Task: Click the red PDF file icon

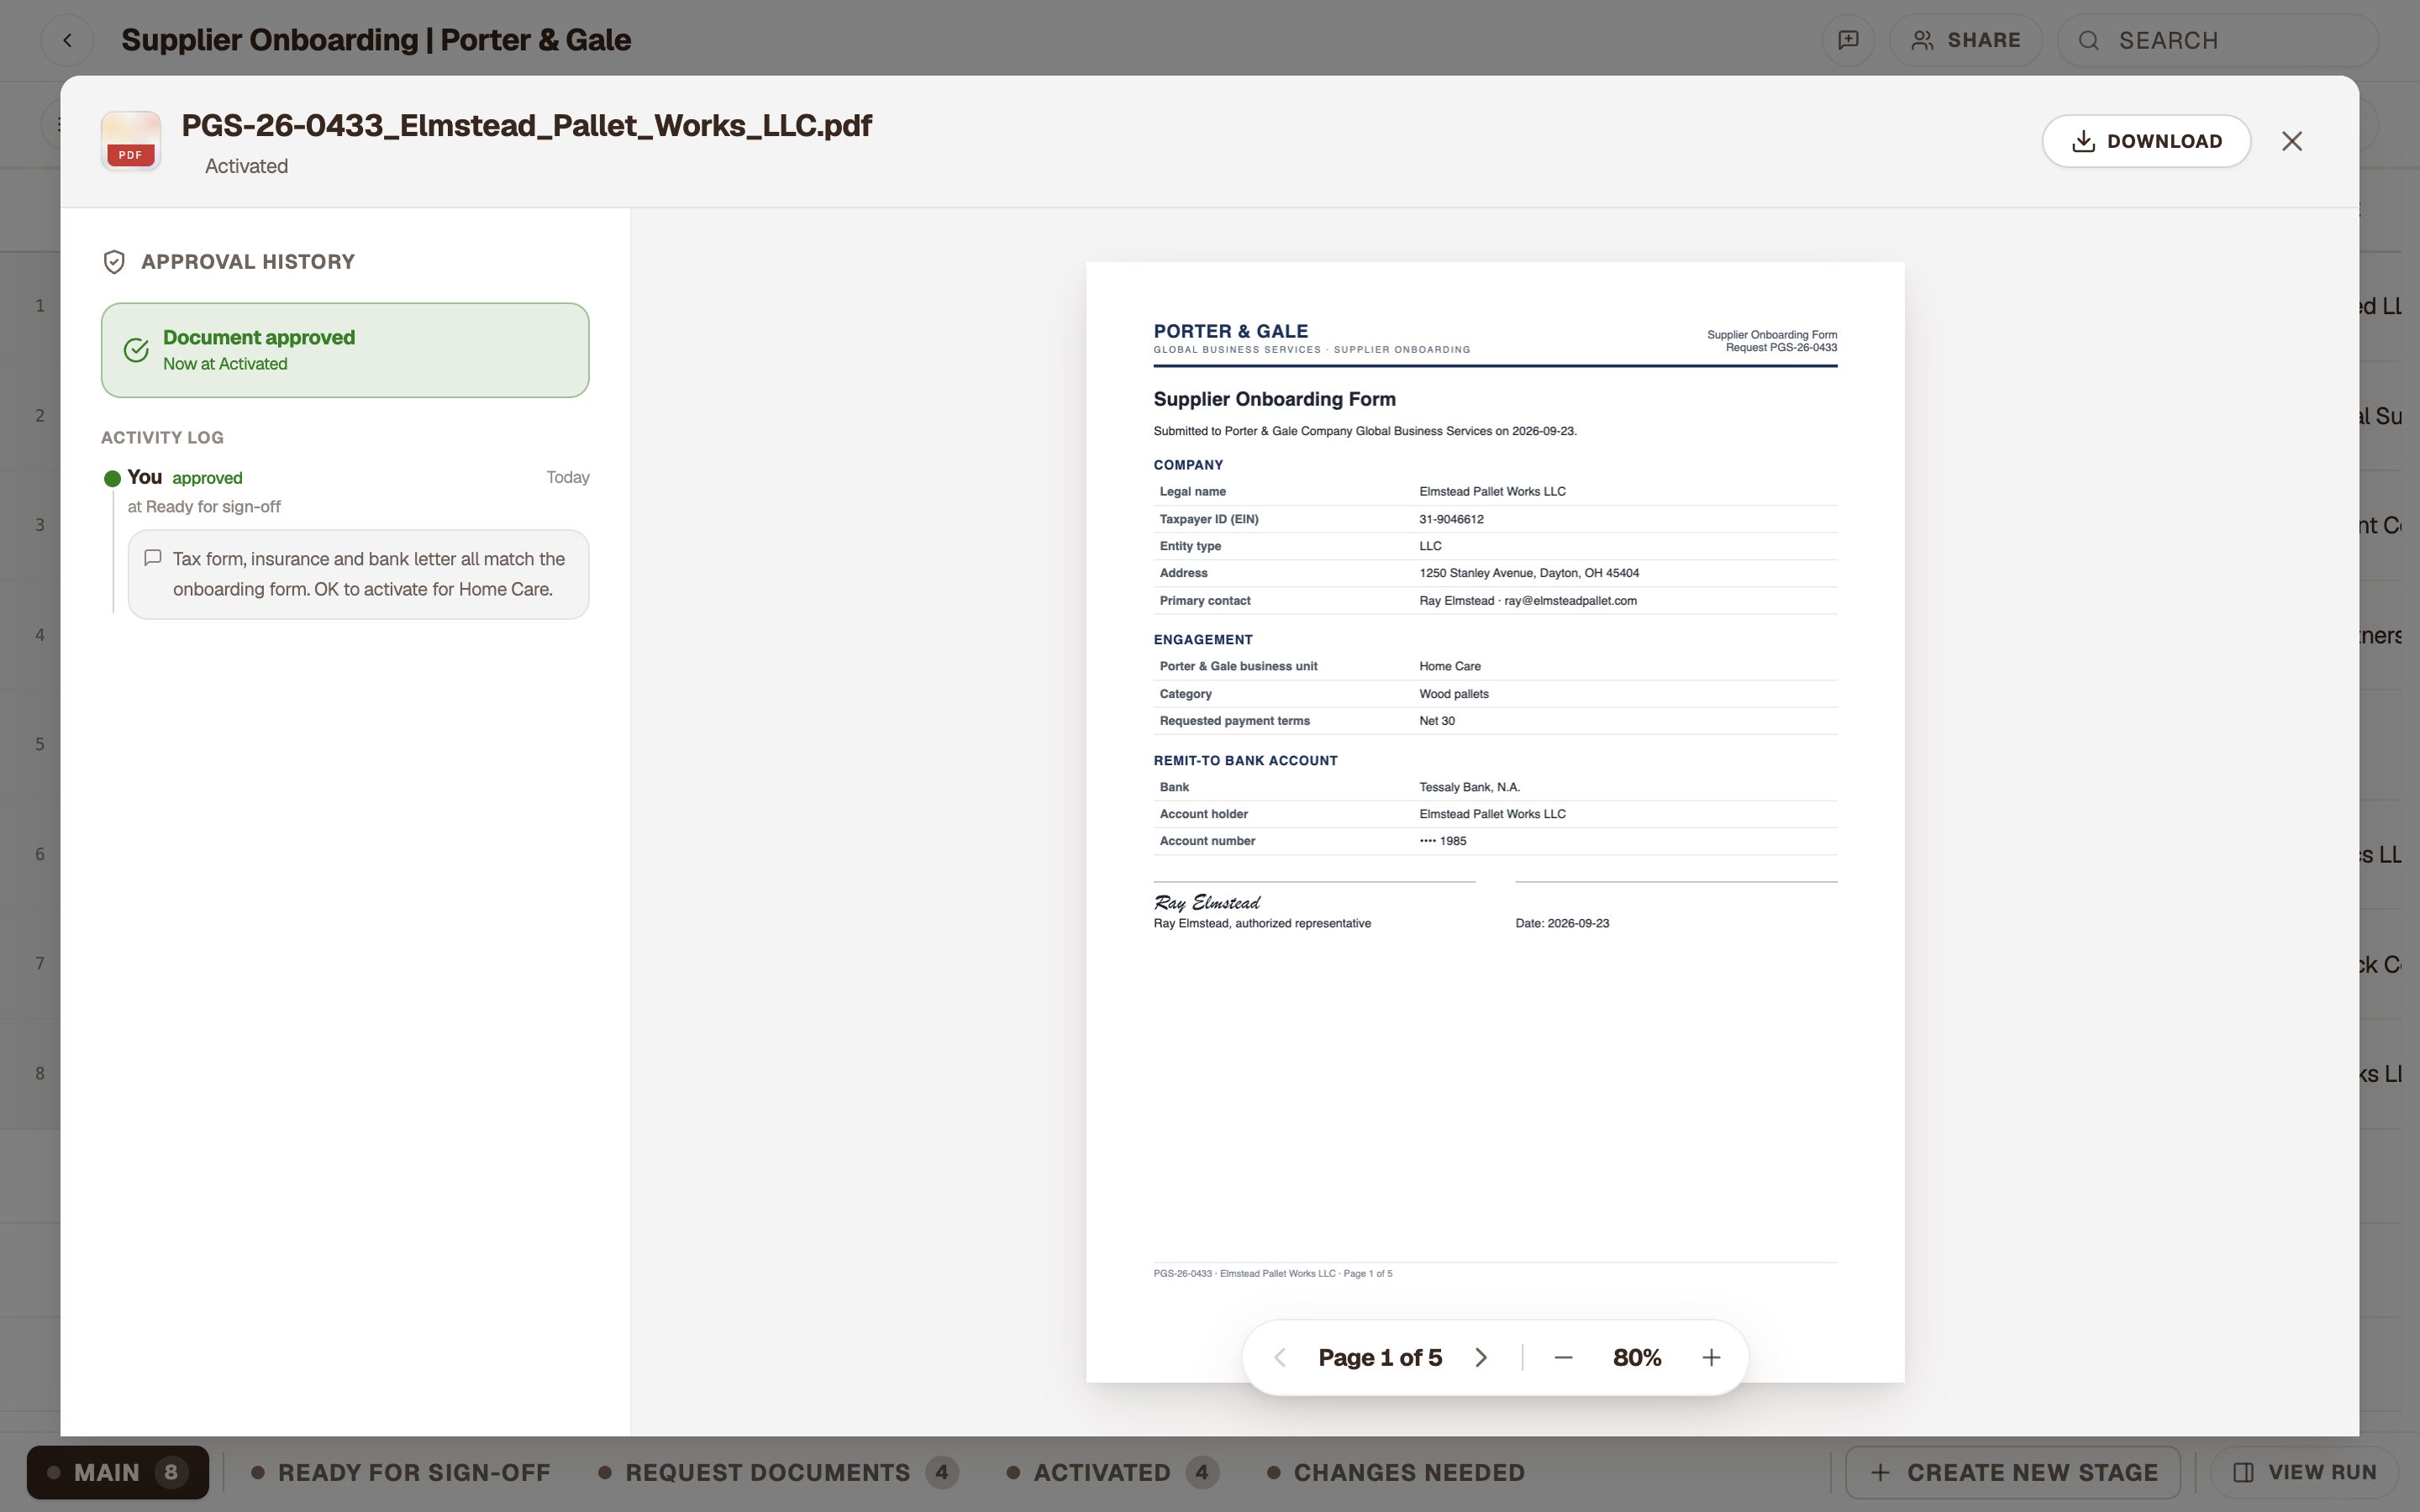Action: [x=131, y=141]
